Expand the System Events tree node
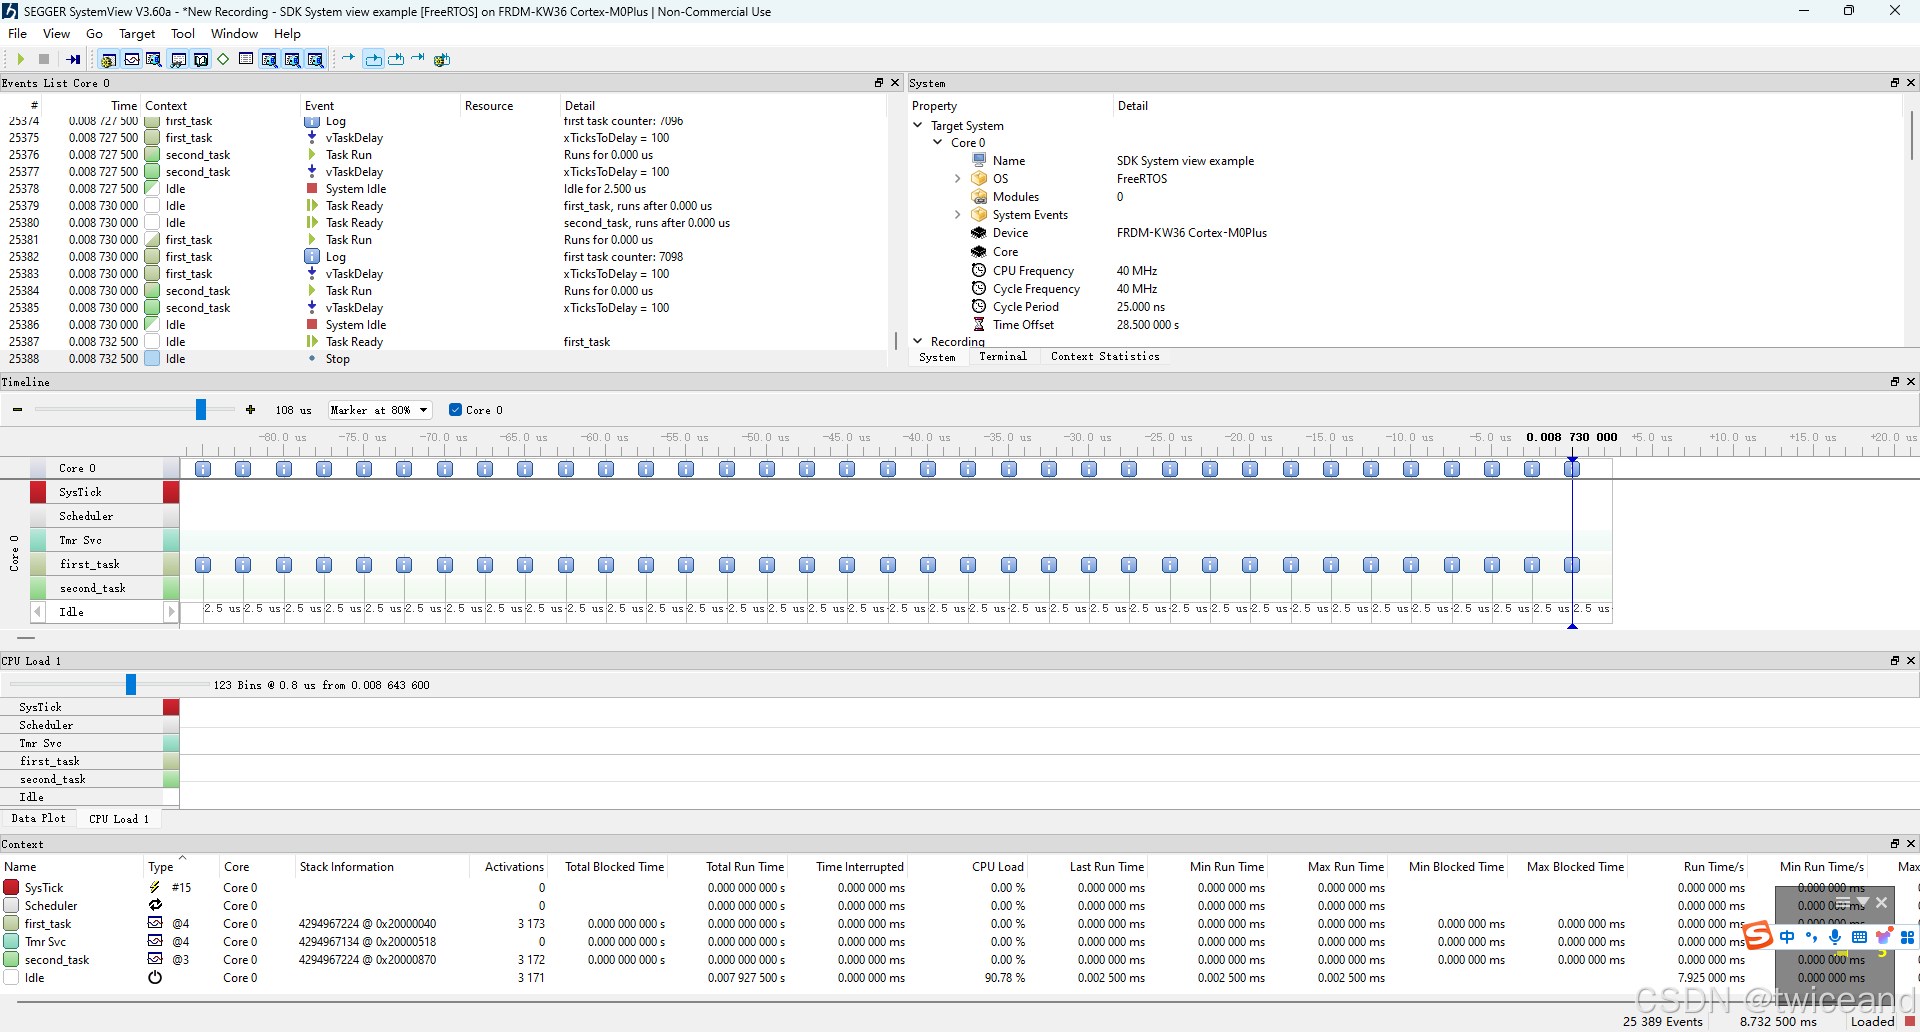Viewport: 1920px width, 1032px height. pos(957,215)
